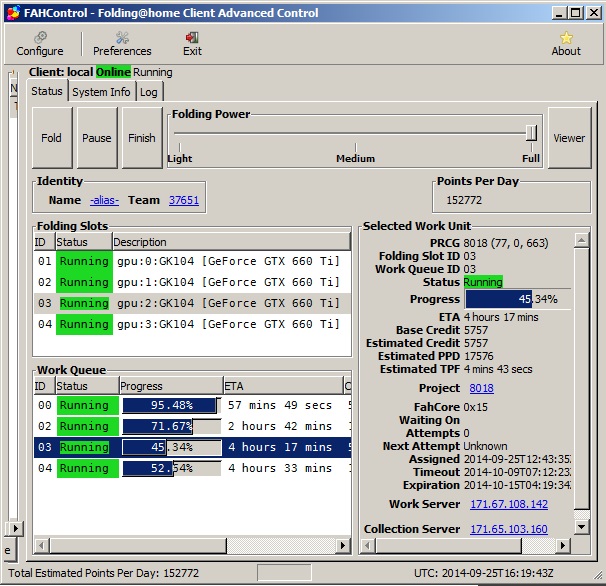Click the Pause button

point(97,138)
